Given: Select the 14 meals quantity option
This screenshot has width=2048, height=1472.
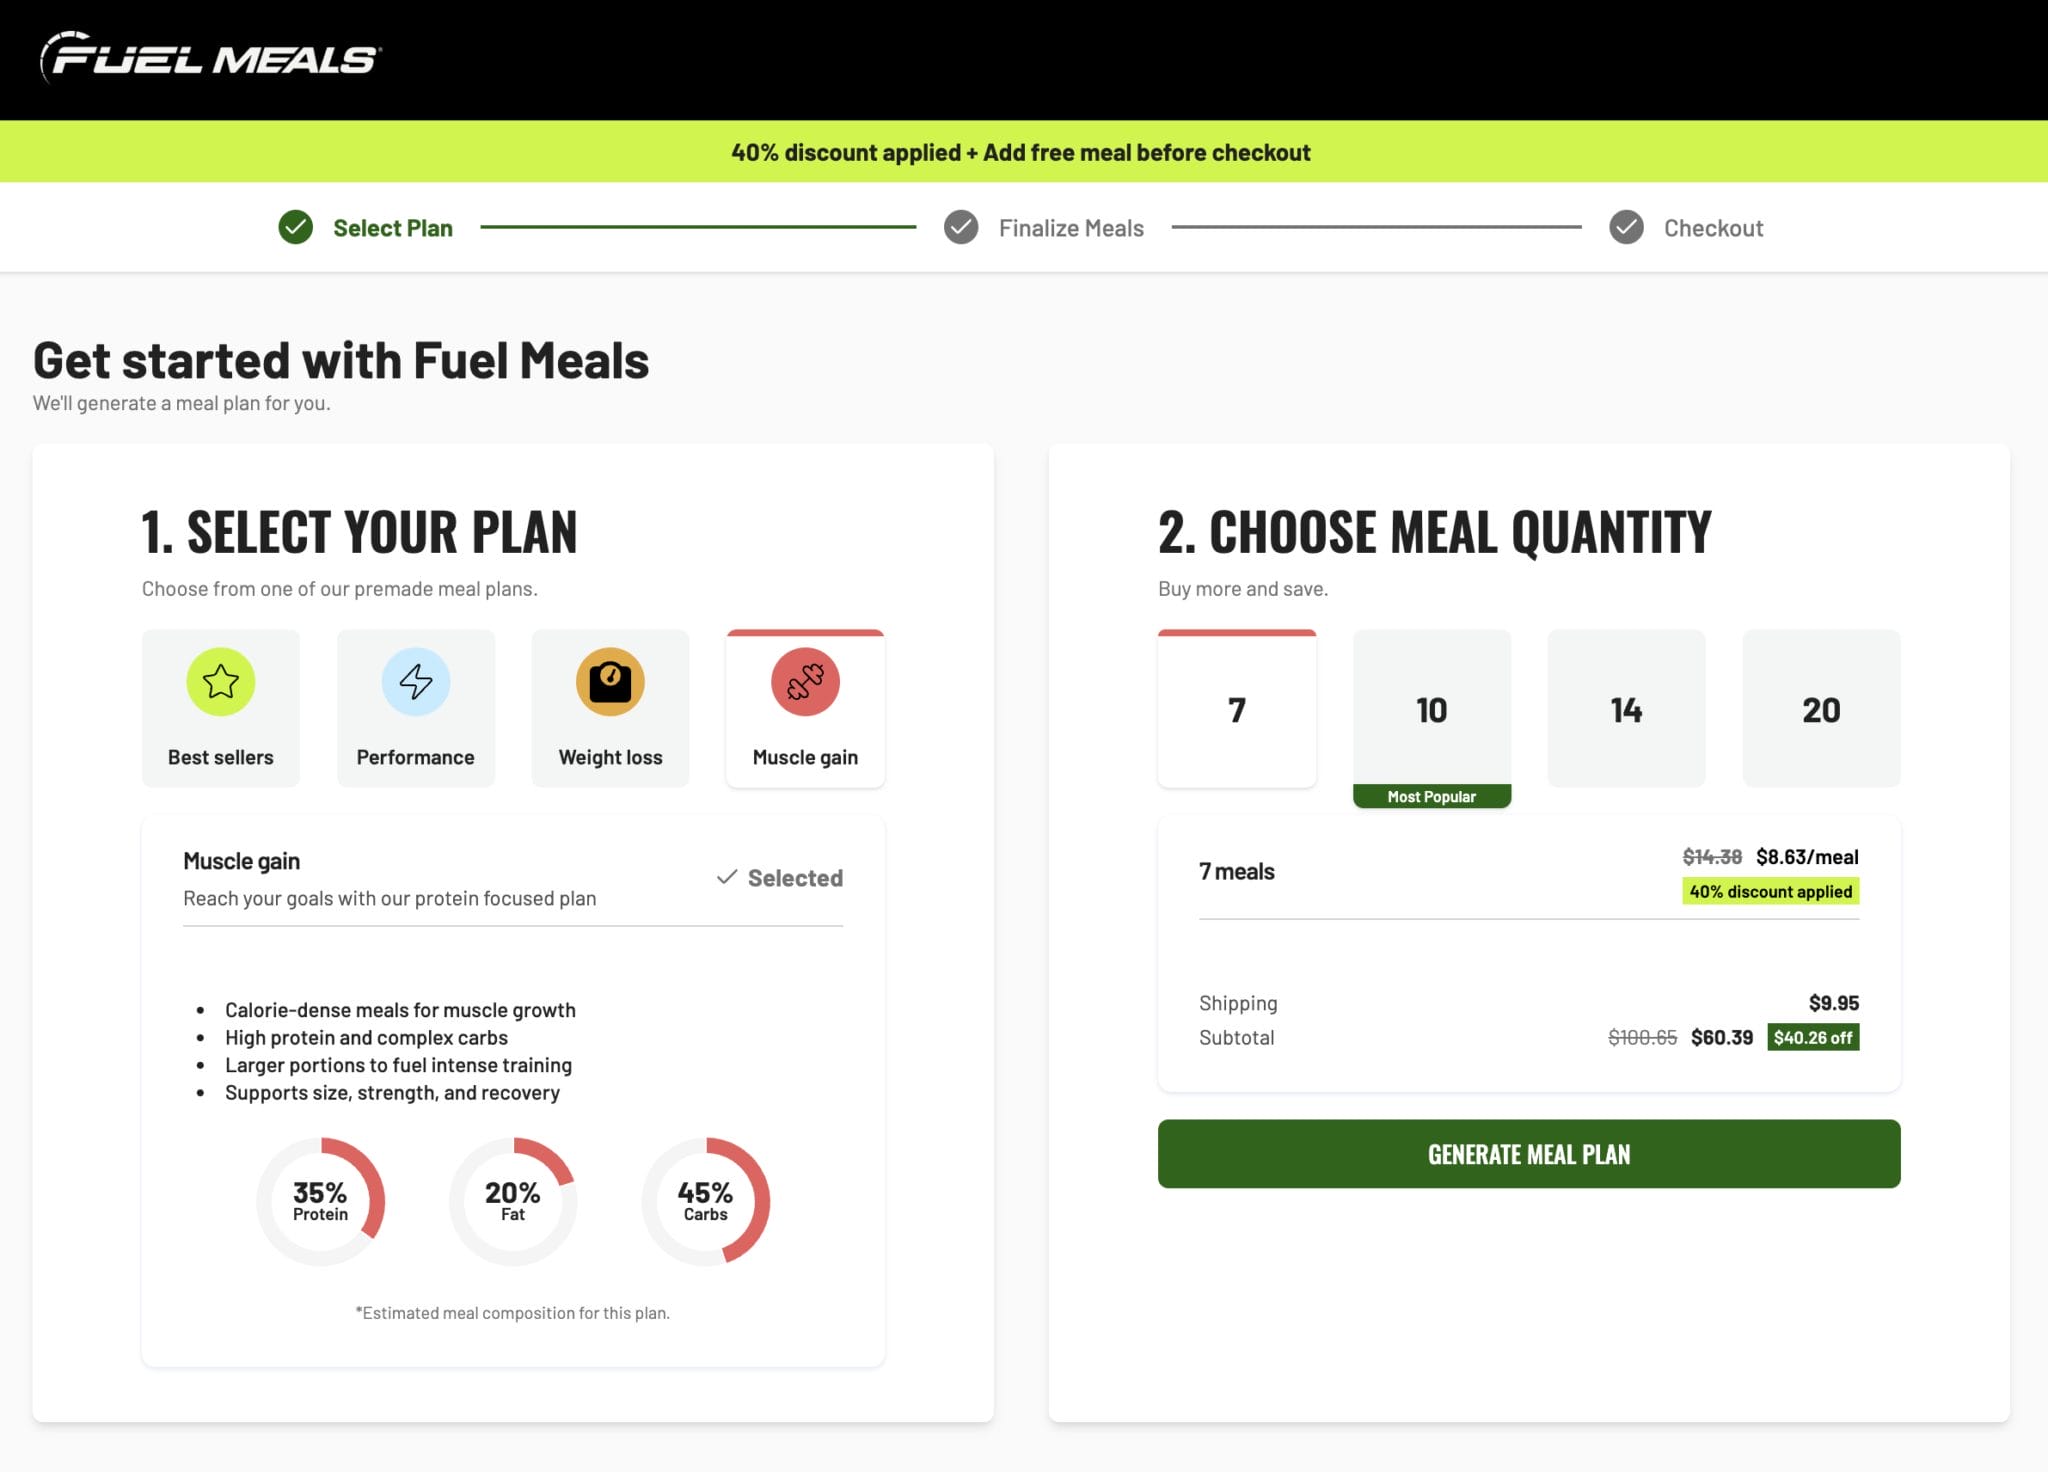Looking at the screenshot, I should click(1626, 708).
